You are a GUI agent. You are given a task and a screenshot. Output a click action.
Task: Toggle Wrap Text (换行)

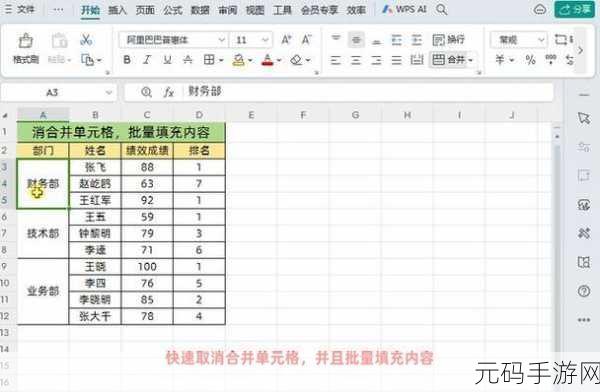448,39
